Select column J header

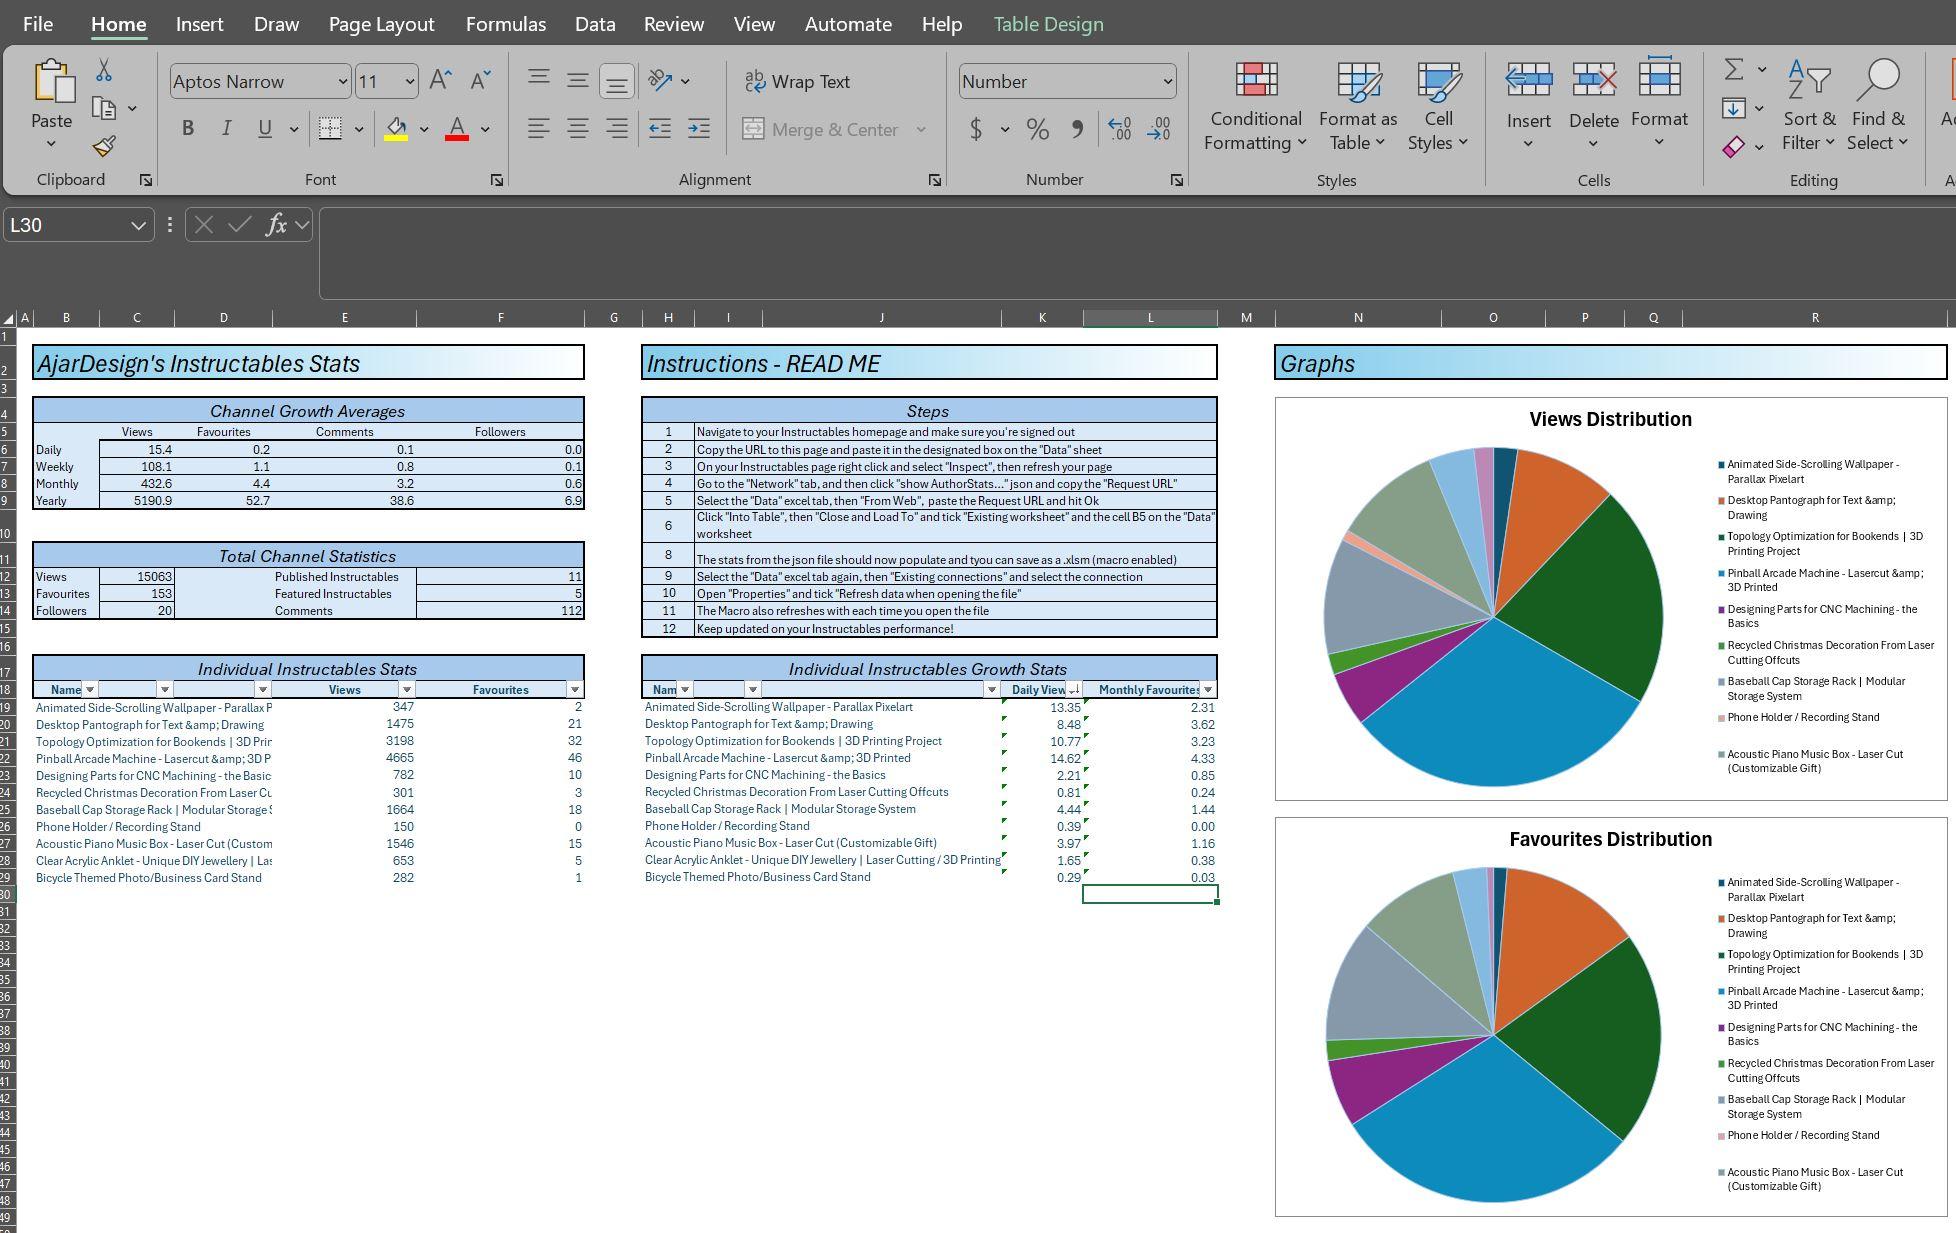click(x=881, y=318)
